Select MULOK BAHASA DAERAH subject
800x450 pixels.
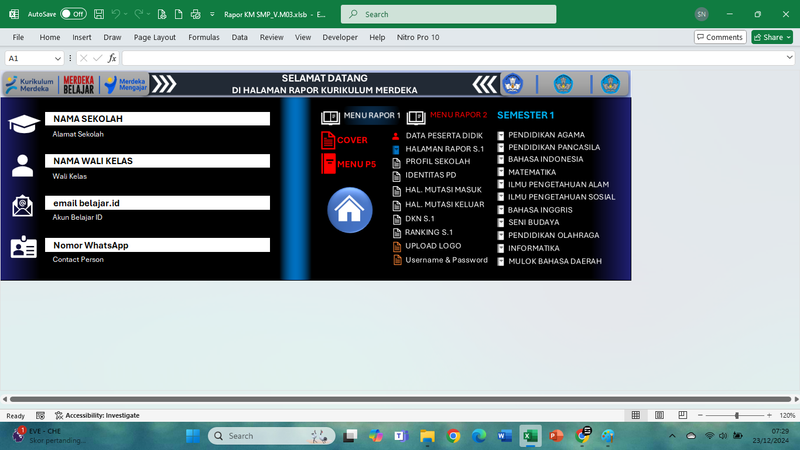click(555, 261)
